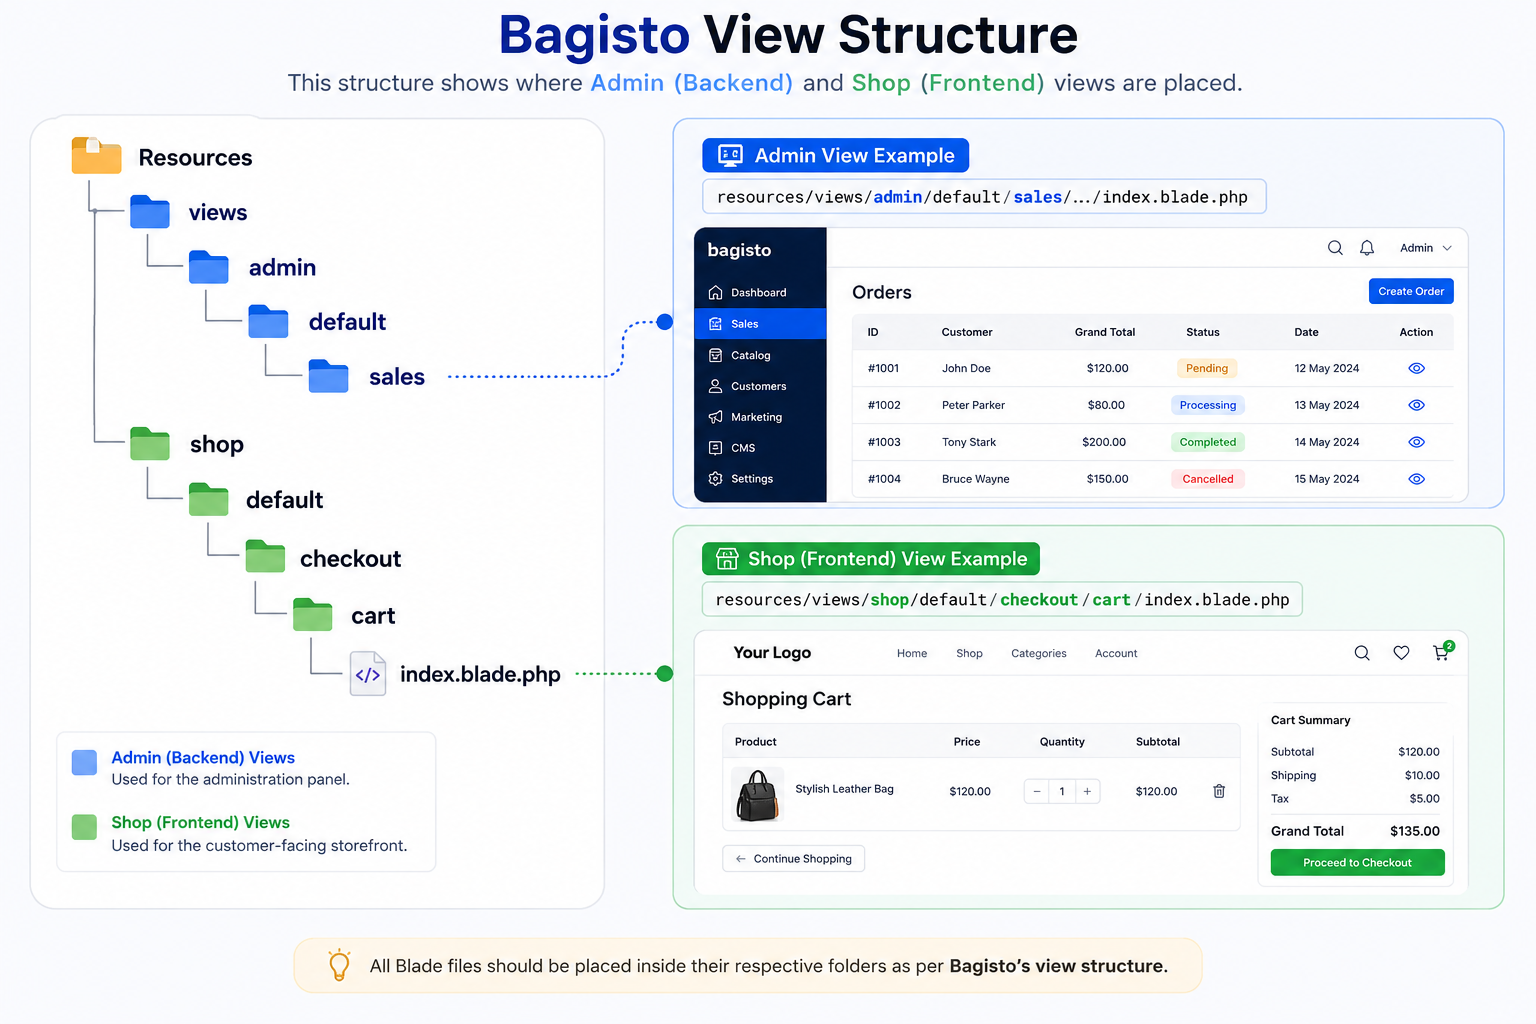This screenshot has height=1024, width=1536.
Task: Click the Pending status badge
Action: [x=1207, y=368]
